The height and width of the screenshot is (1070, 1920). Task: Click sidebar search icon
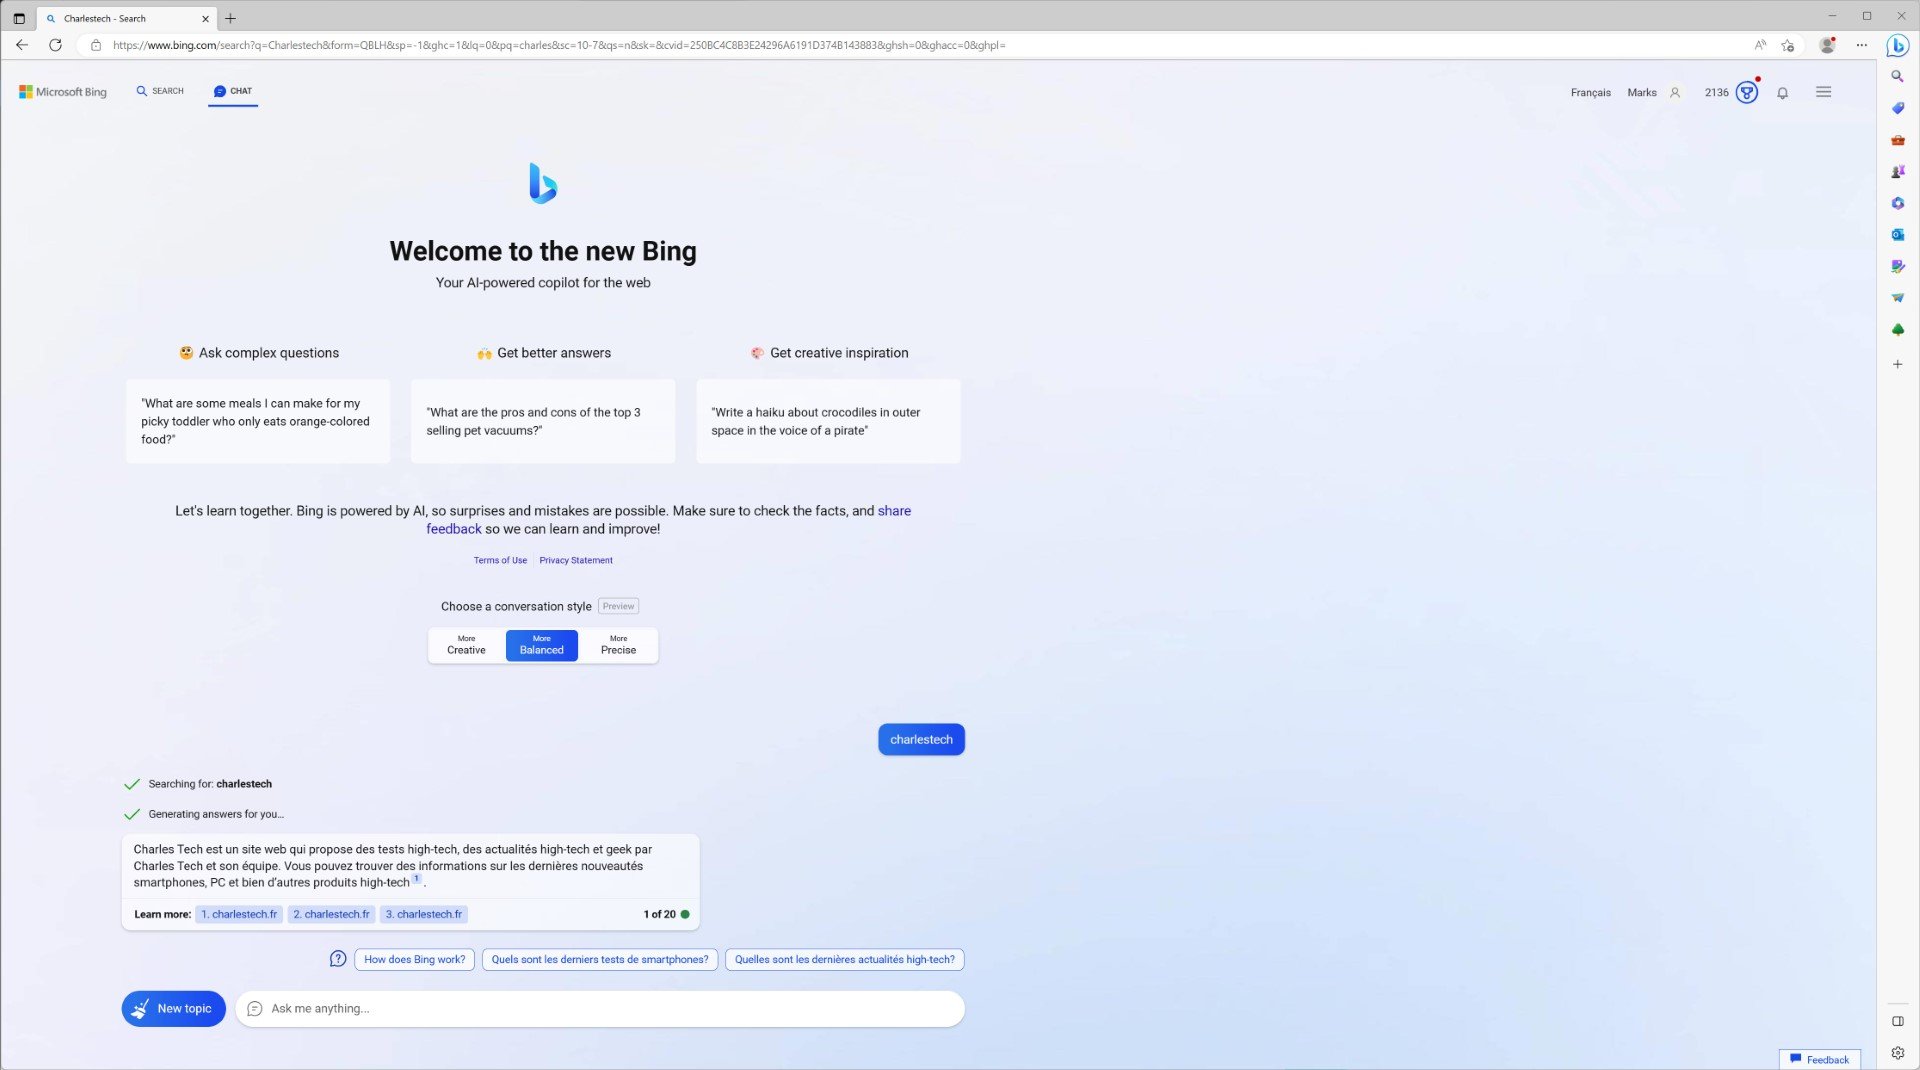pos(1897,76)
